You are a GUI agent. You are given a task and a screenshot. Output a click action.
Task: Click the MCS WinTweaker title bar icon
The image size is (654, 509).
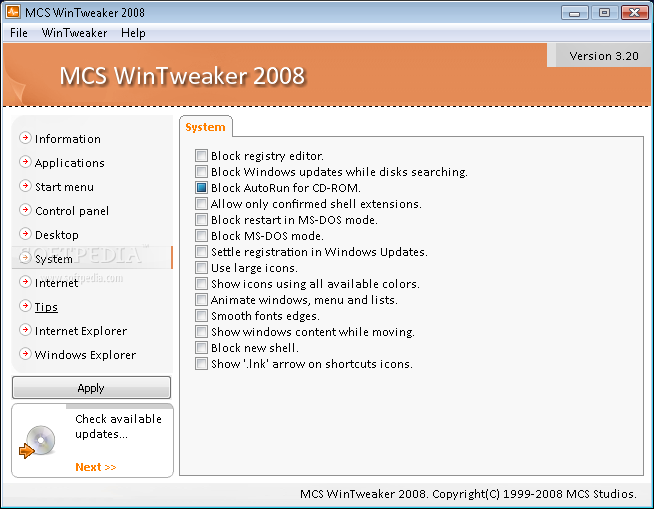(13, 12)
